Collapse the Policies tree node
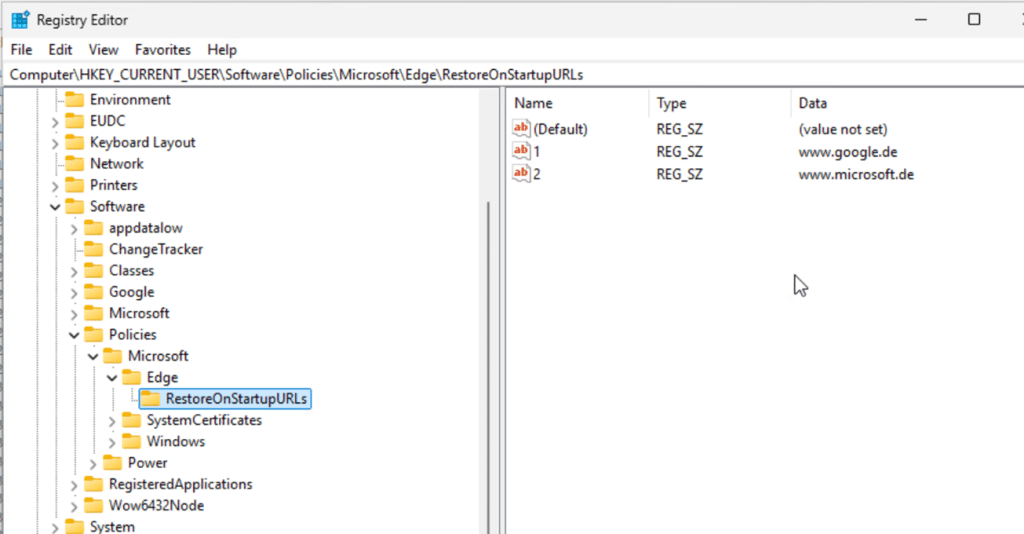The image size is (1024, 534). click(x=74, y=335)
